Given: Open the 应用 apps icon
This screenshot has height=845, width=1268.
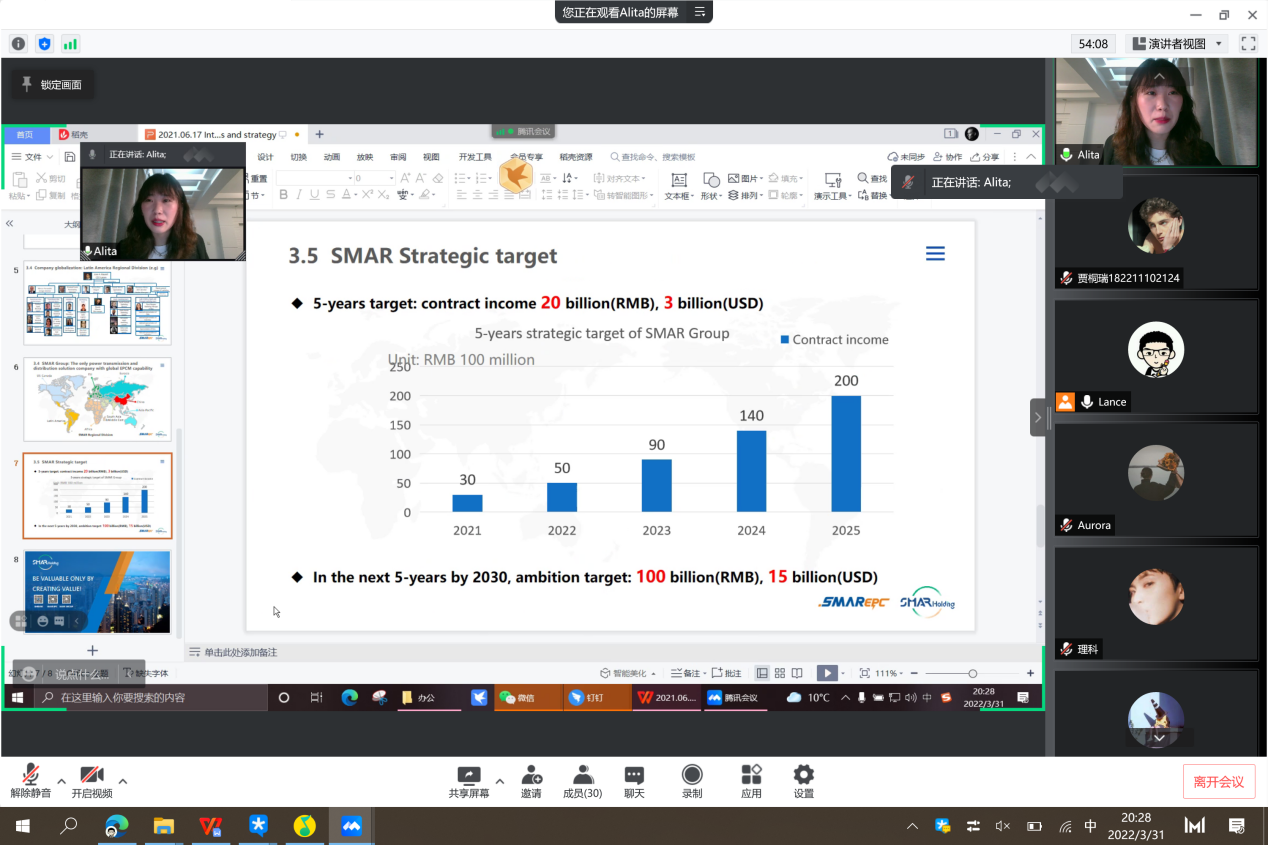Looking at the screenshot, I should tap(751, 781).
